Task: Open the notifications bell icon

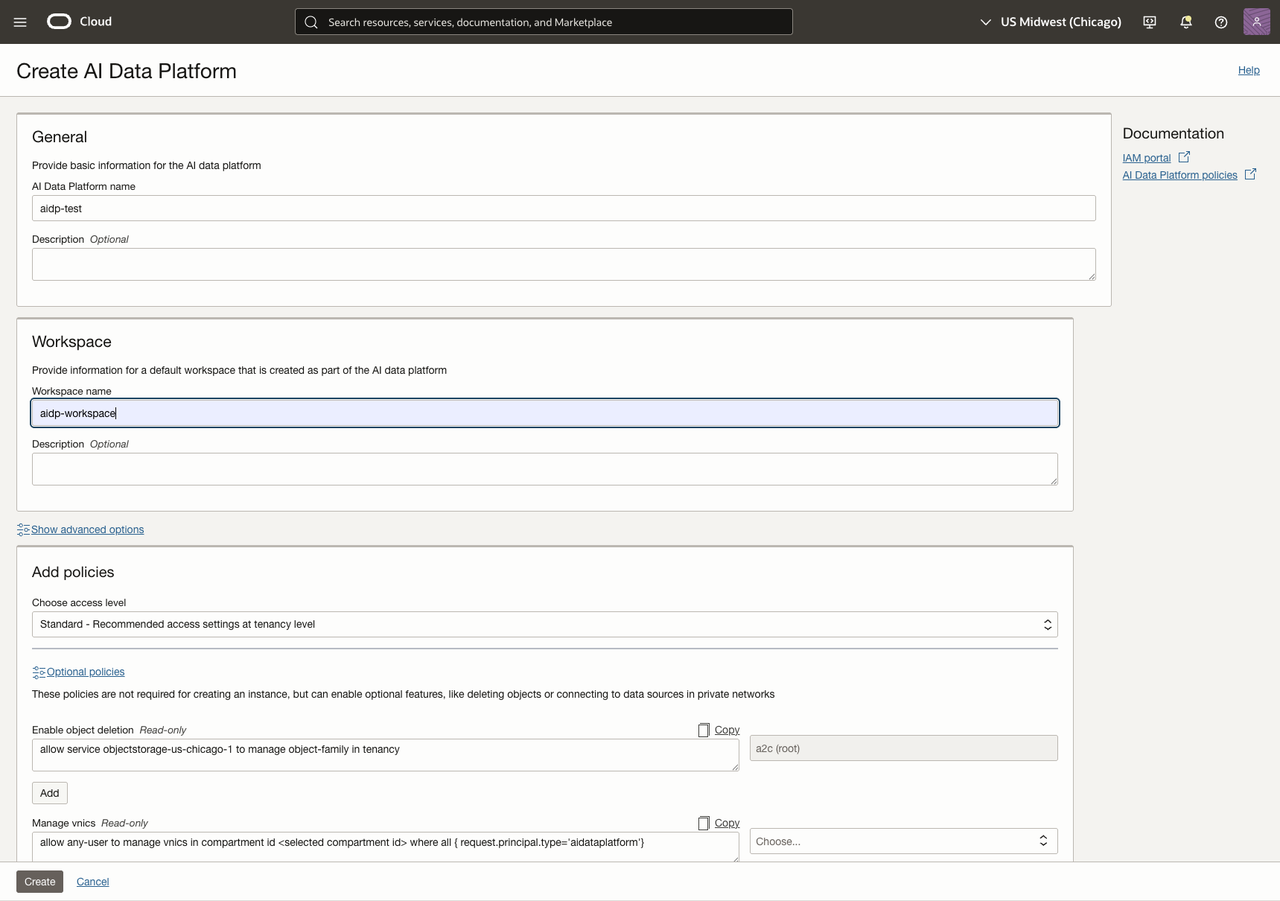Action: [1186, 22]
